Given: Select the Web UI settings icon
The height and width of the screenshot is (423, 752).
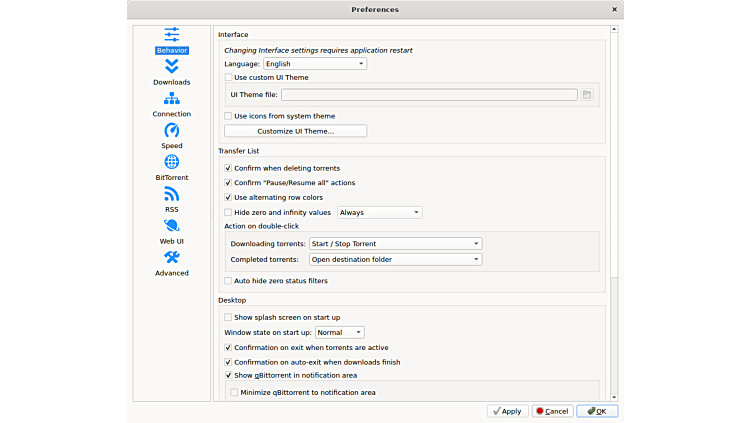Looking at the screenshot, I should click(171, 231).
